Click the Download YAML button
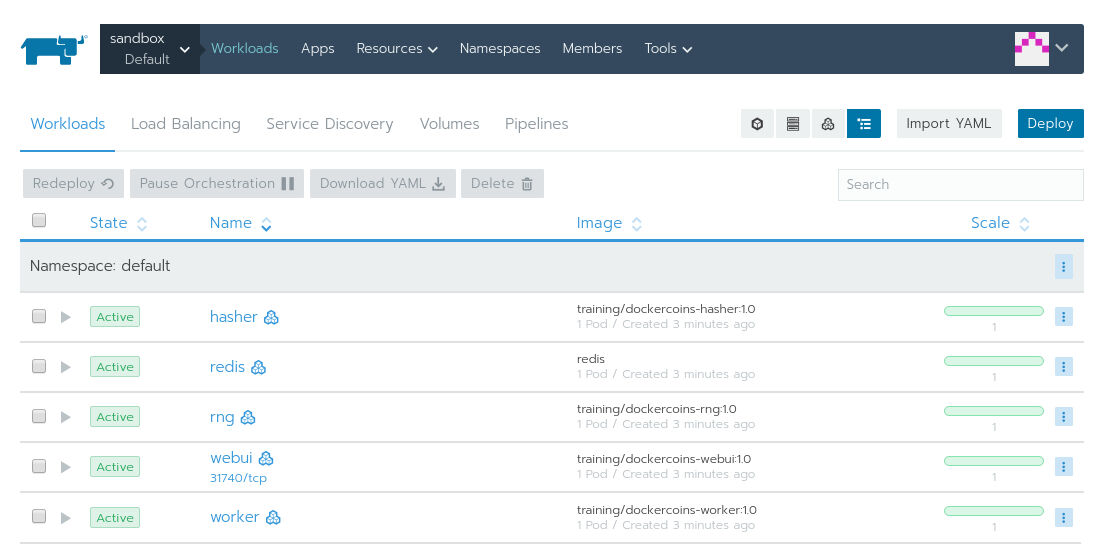 pyautogui.click(x=383, y=184)
